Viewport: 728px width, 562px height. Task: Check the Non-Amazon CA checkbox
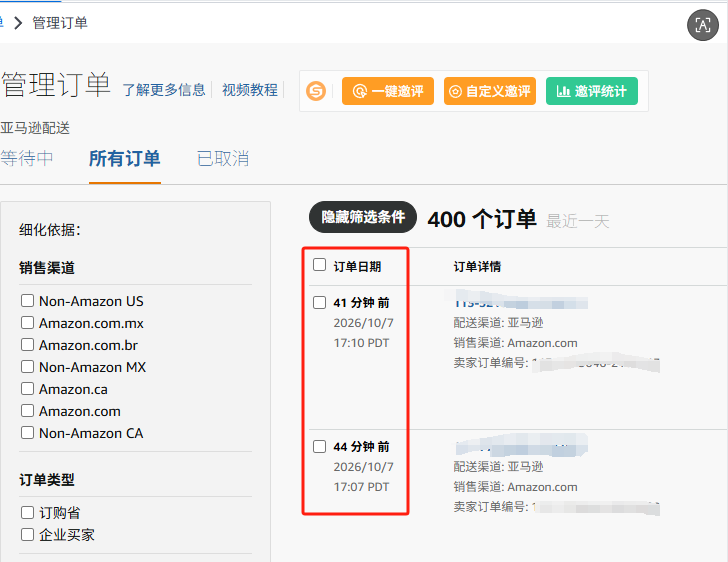pyautogui.click(x=27, y=432)
